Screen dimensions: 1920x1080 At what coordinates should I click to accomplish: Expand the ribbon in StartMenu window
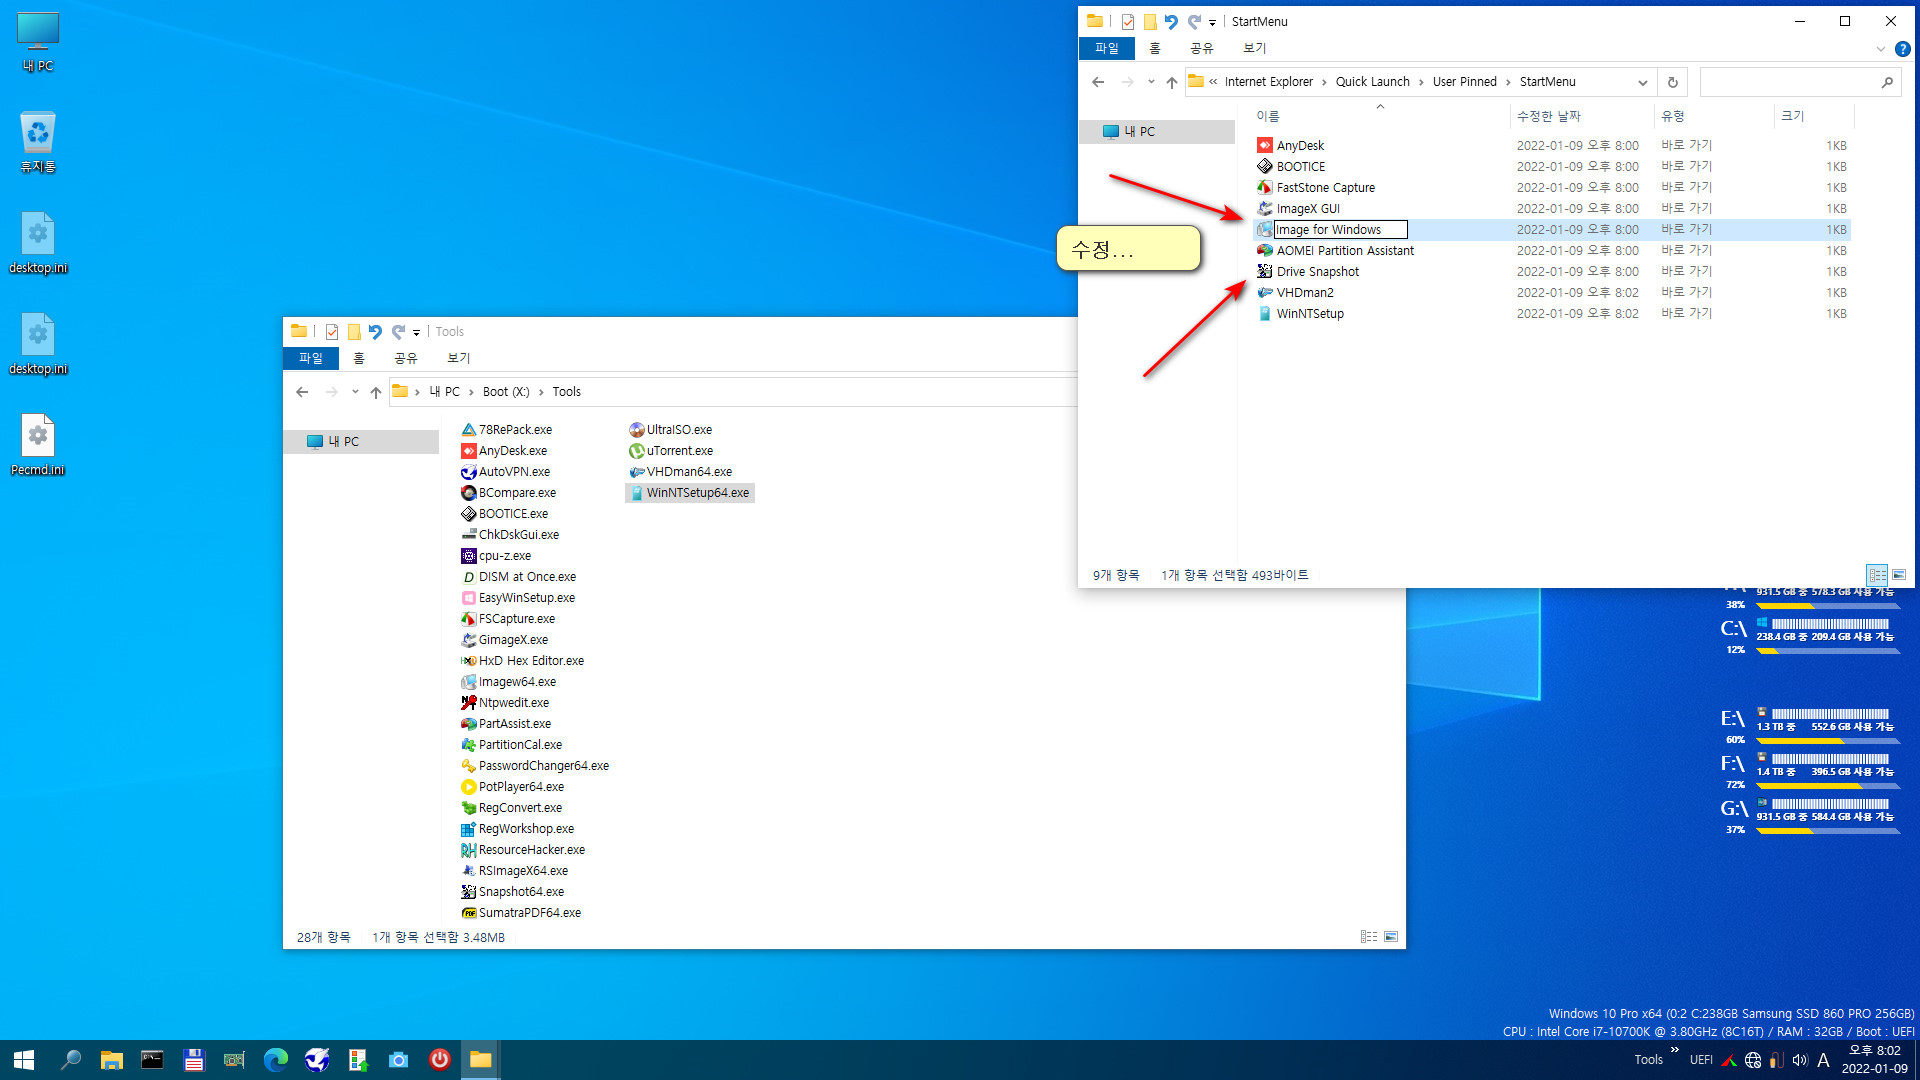(1880, 48)
